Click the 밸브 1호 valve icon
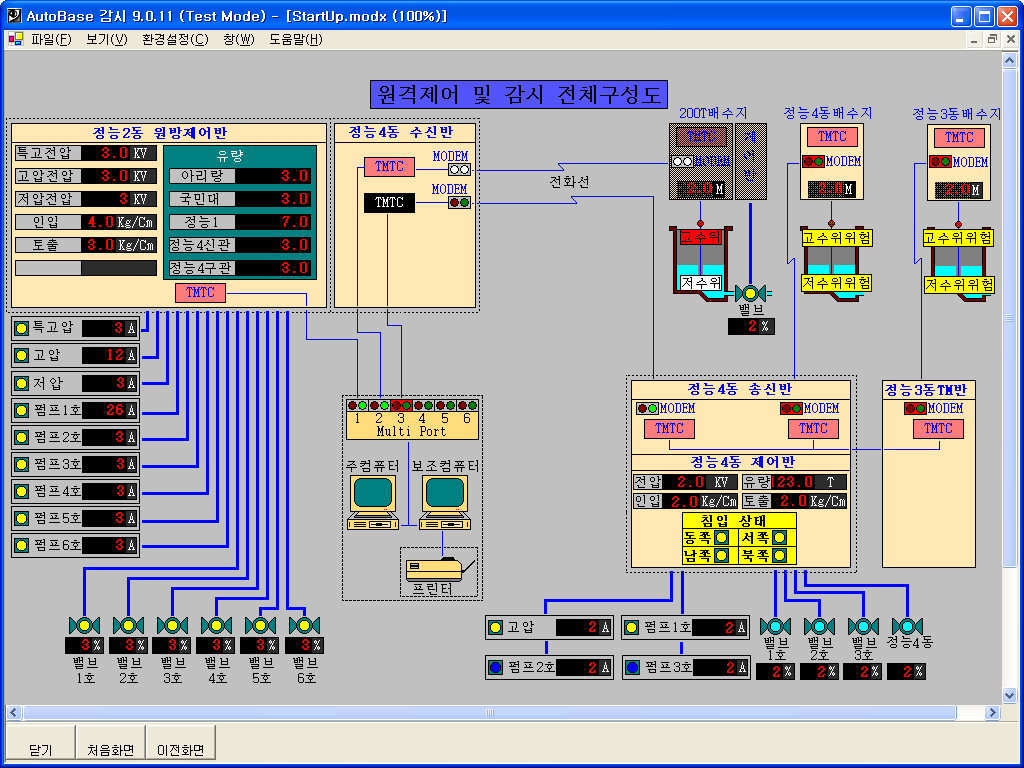 click(x=84, y=626)
